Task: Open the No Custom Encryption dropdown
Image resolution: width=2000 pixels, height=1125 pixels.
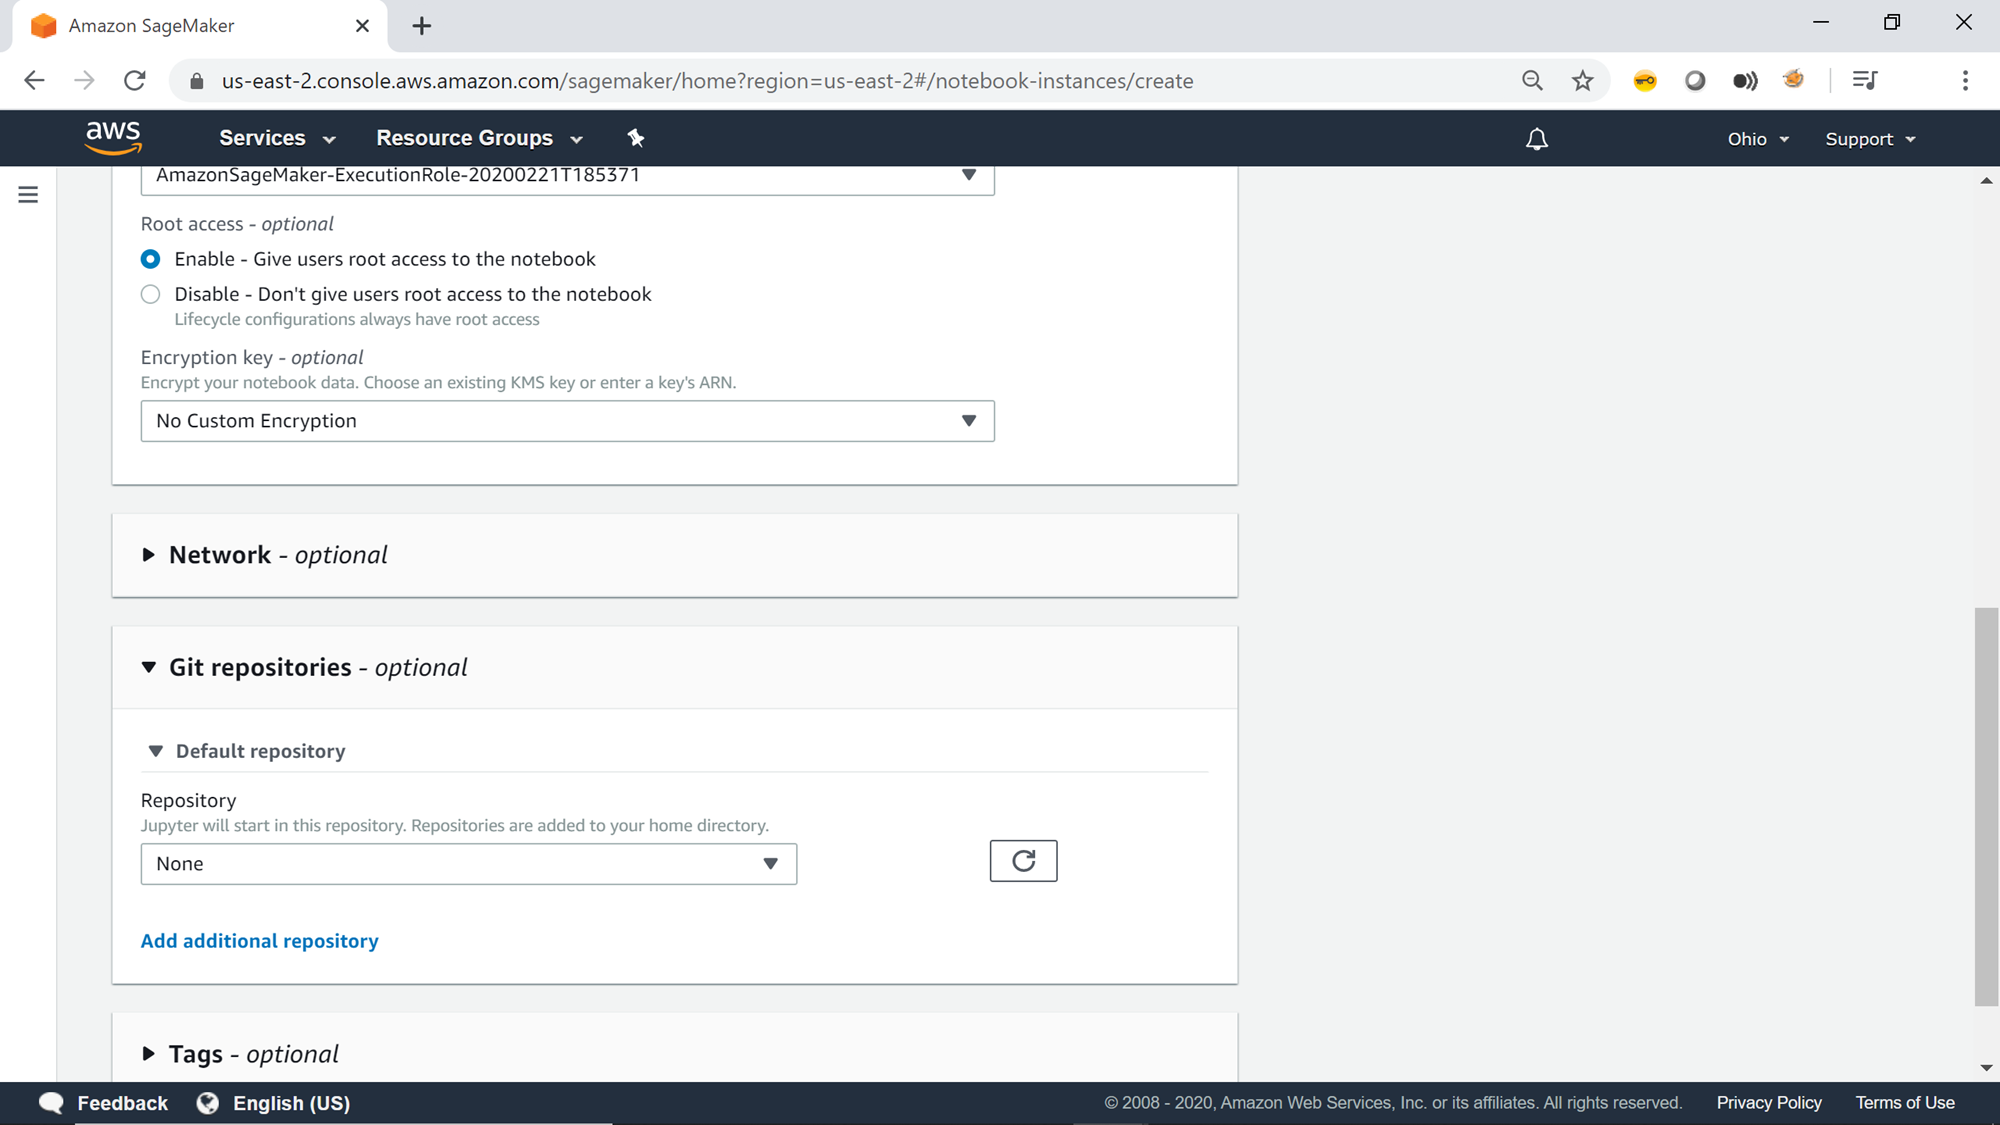Action: click(x=567, y=421)
